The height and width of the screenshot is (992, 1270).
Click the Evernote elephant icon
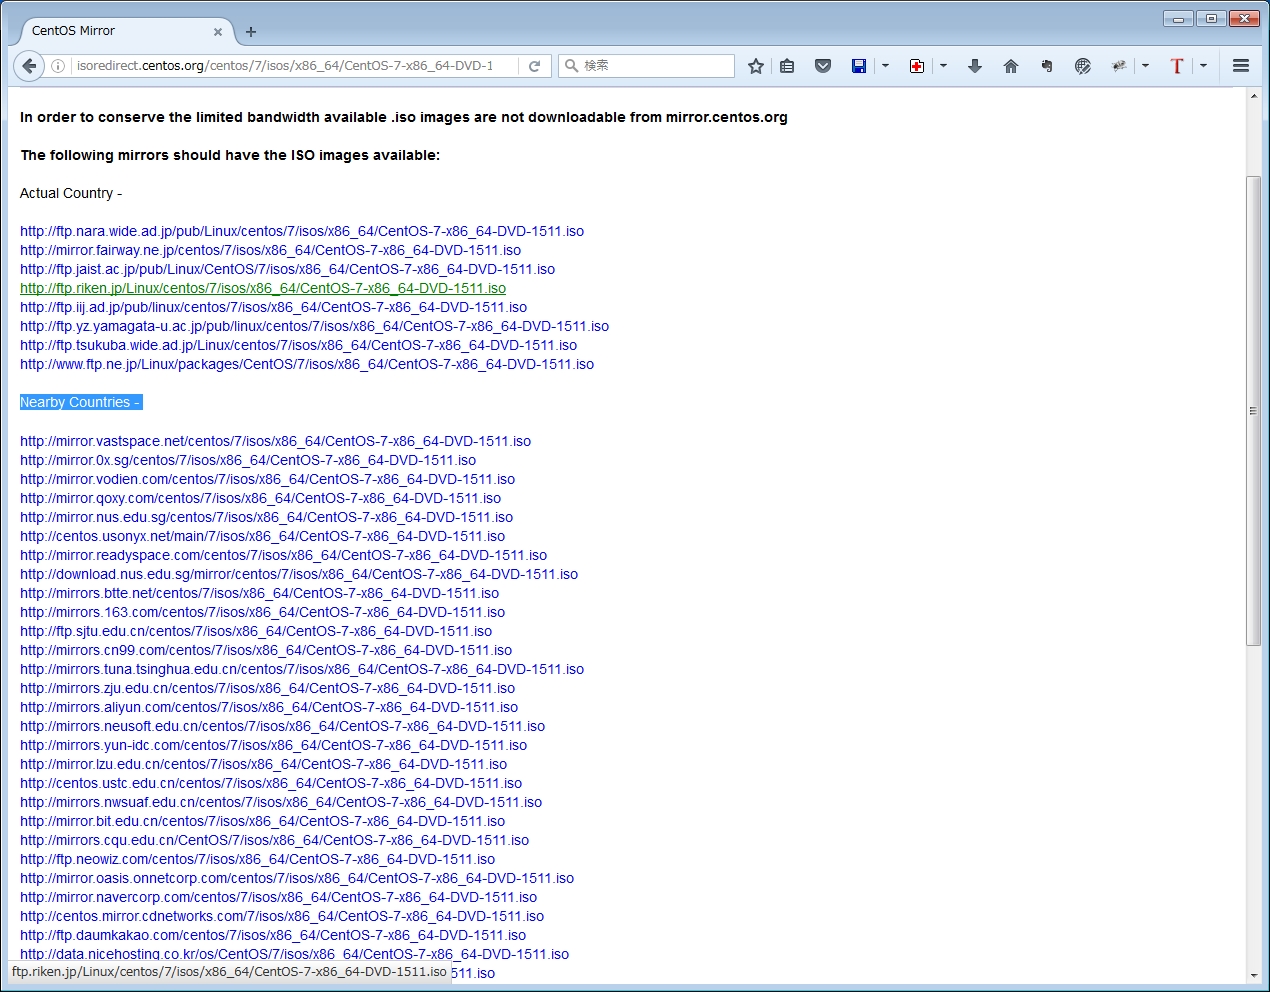point(1047,66)
